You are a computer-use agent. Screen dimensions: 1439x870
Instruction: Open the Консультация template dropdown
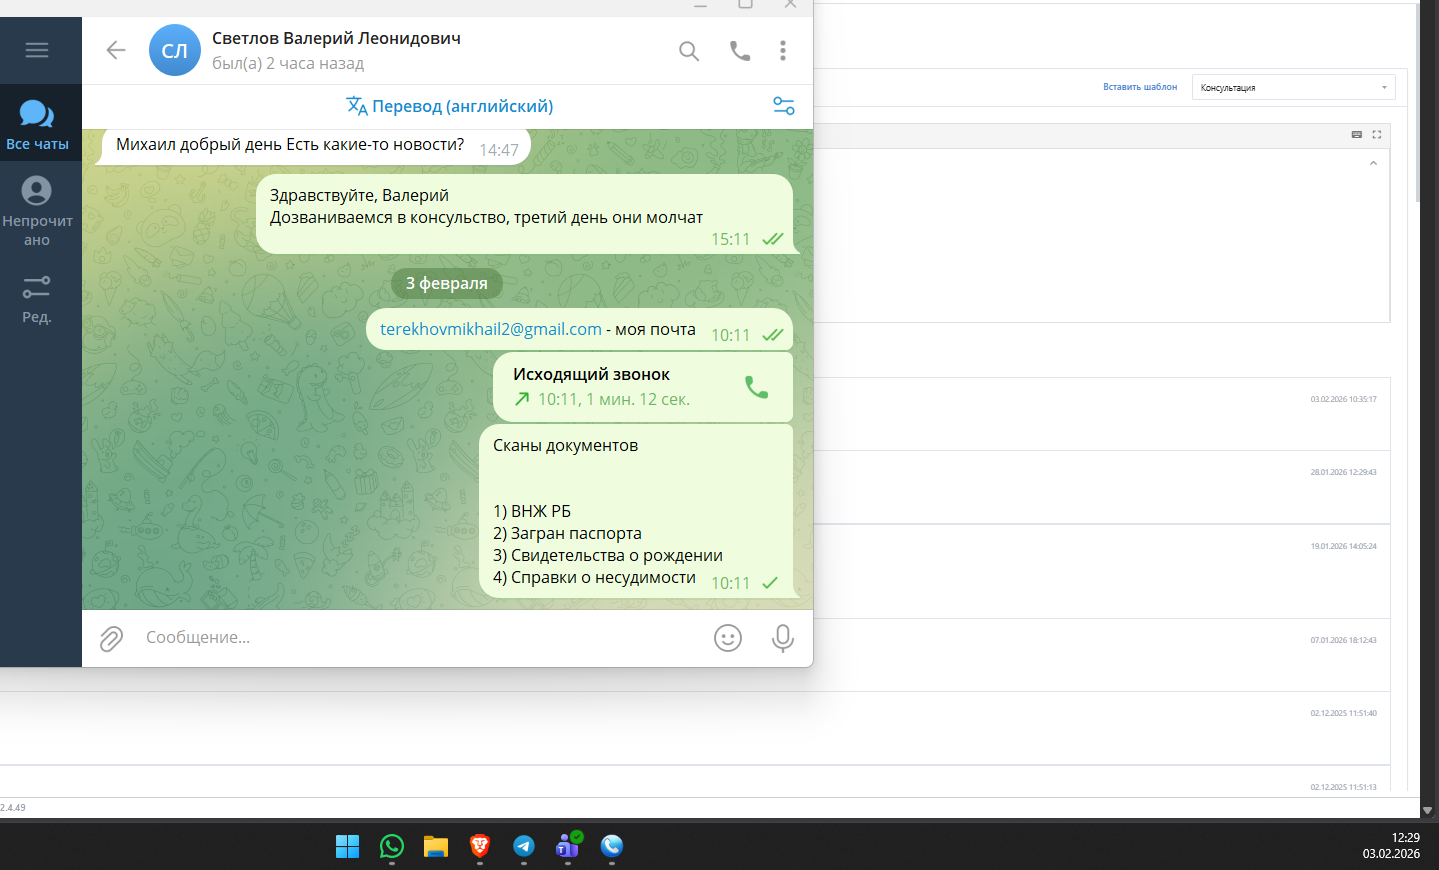tap(1293, 87)
